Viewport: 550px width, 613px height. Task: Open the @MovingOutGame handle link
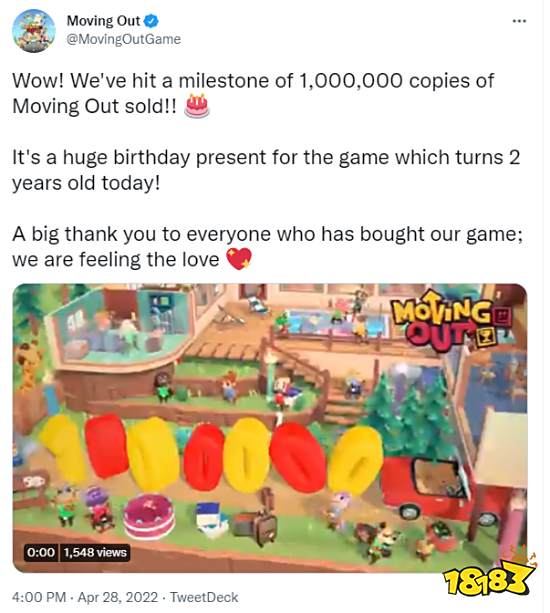click(x=124, y=39)
